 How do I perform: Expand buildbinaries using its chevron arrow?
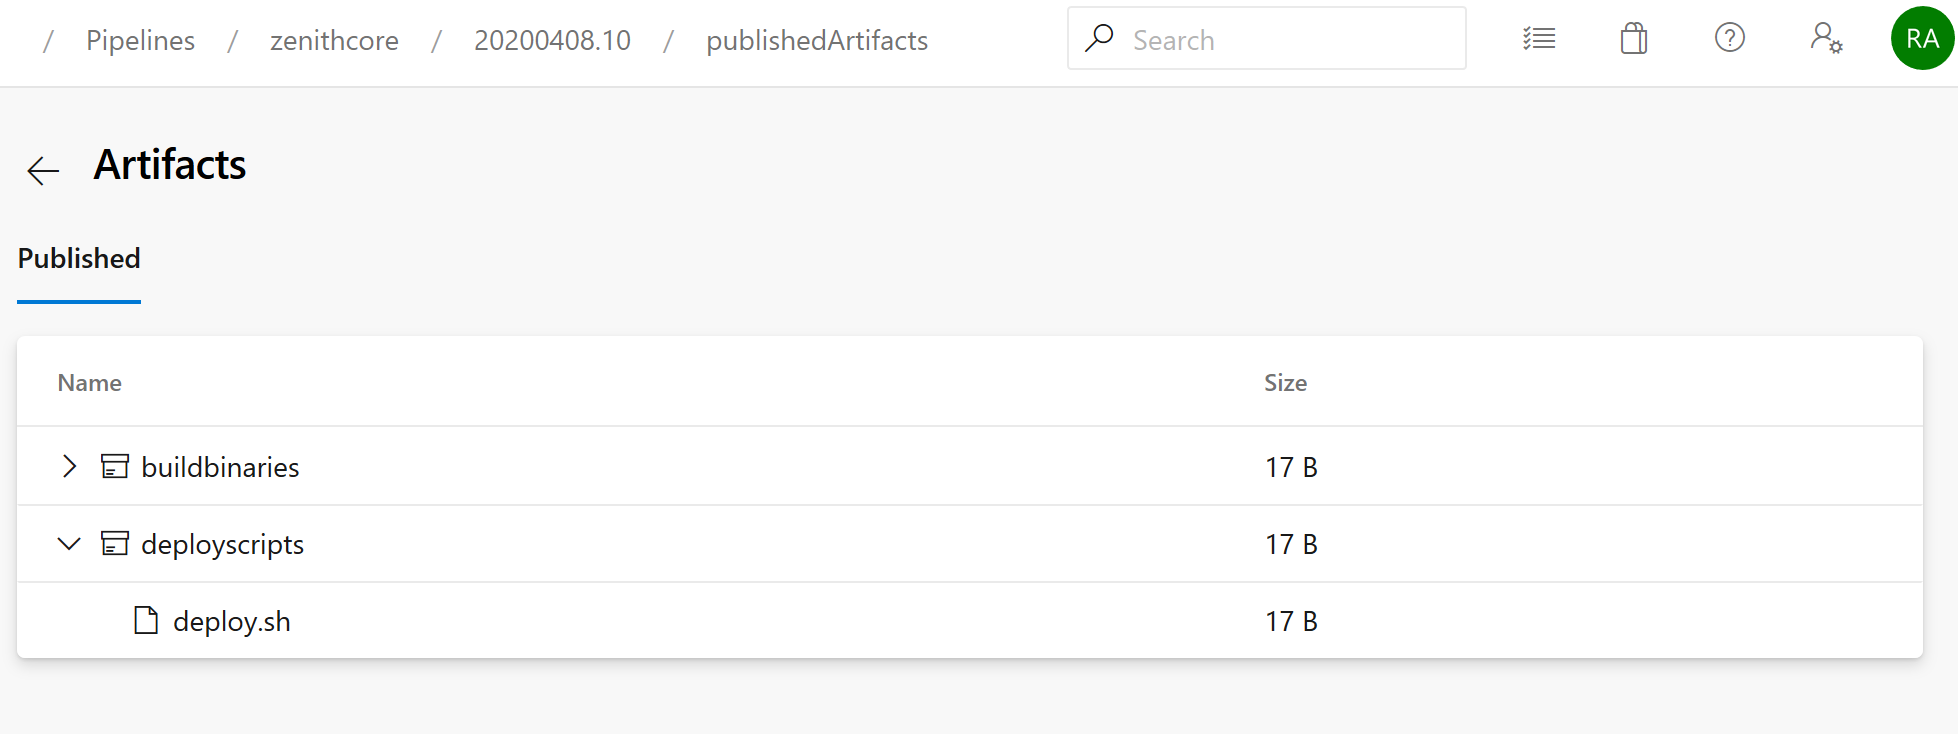[x=69, y=466]
